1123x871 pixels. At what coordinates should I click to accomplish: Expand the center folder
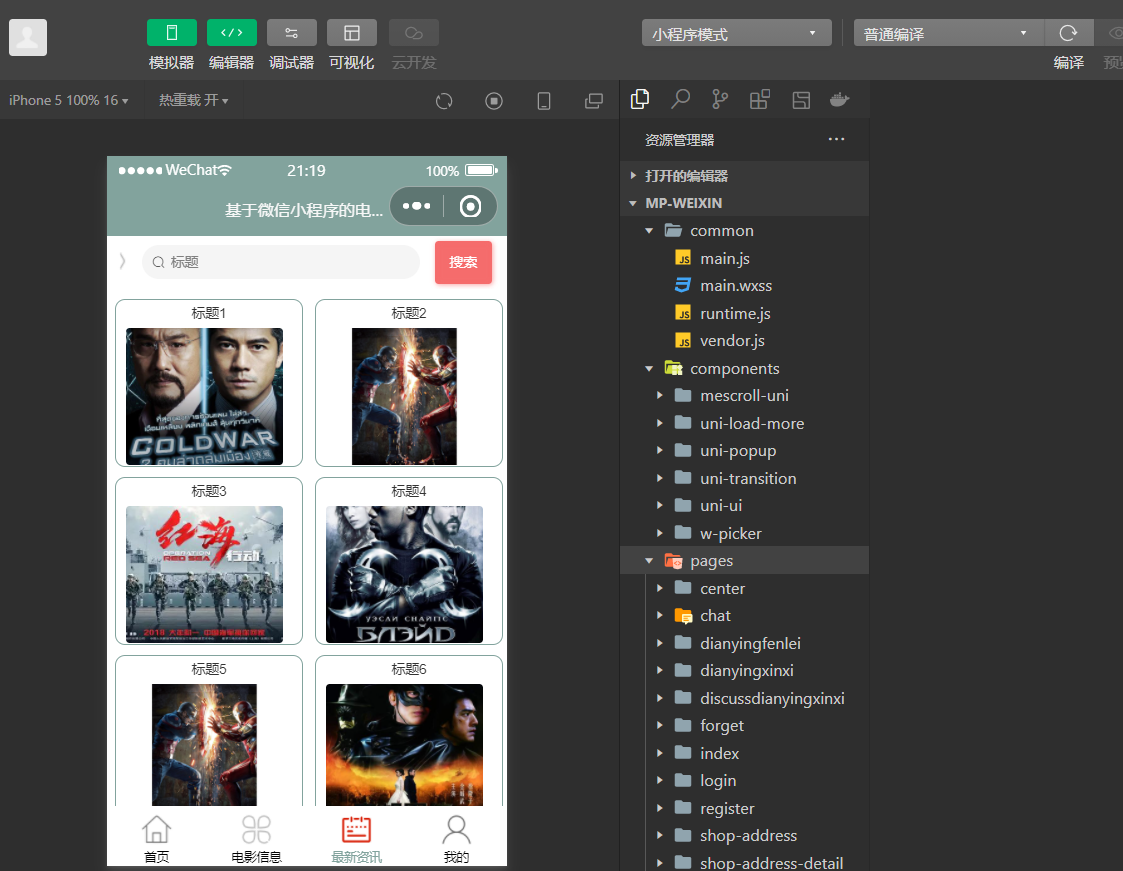(745, 588)
